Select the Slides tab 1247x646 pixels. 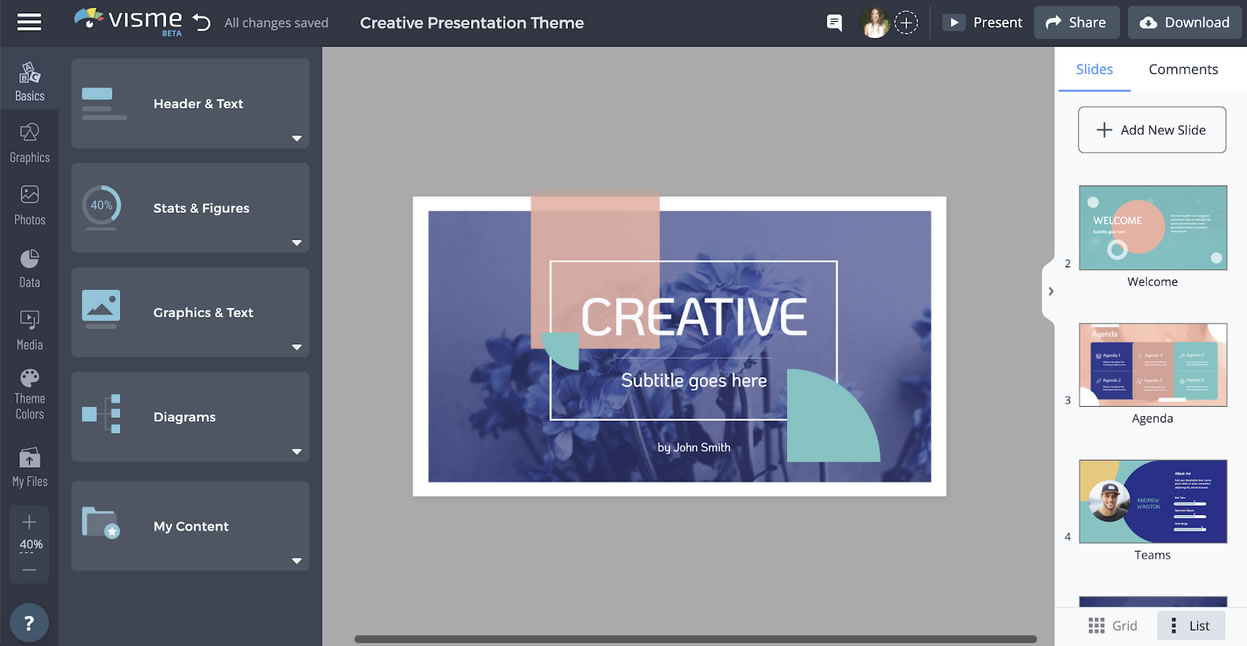coord(1094,68)
